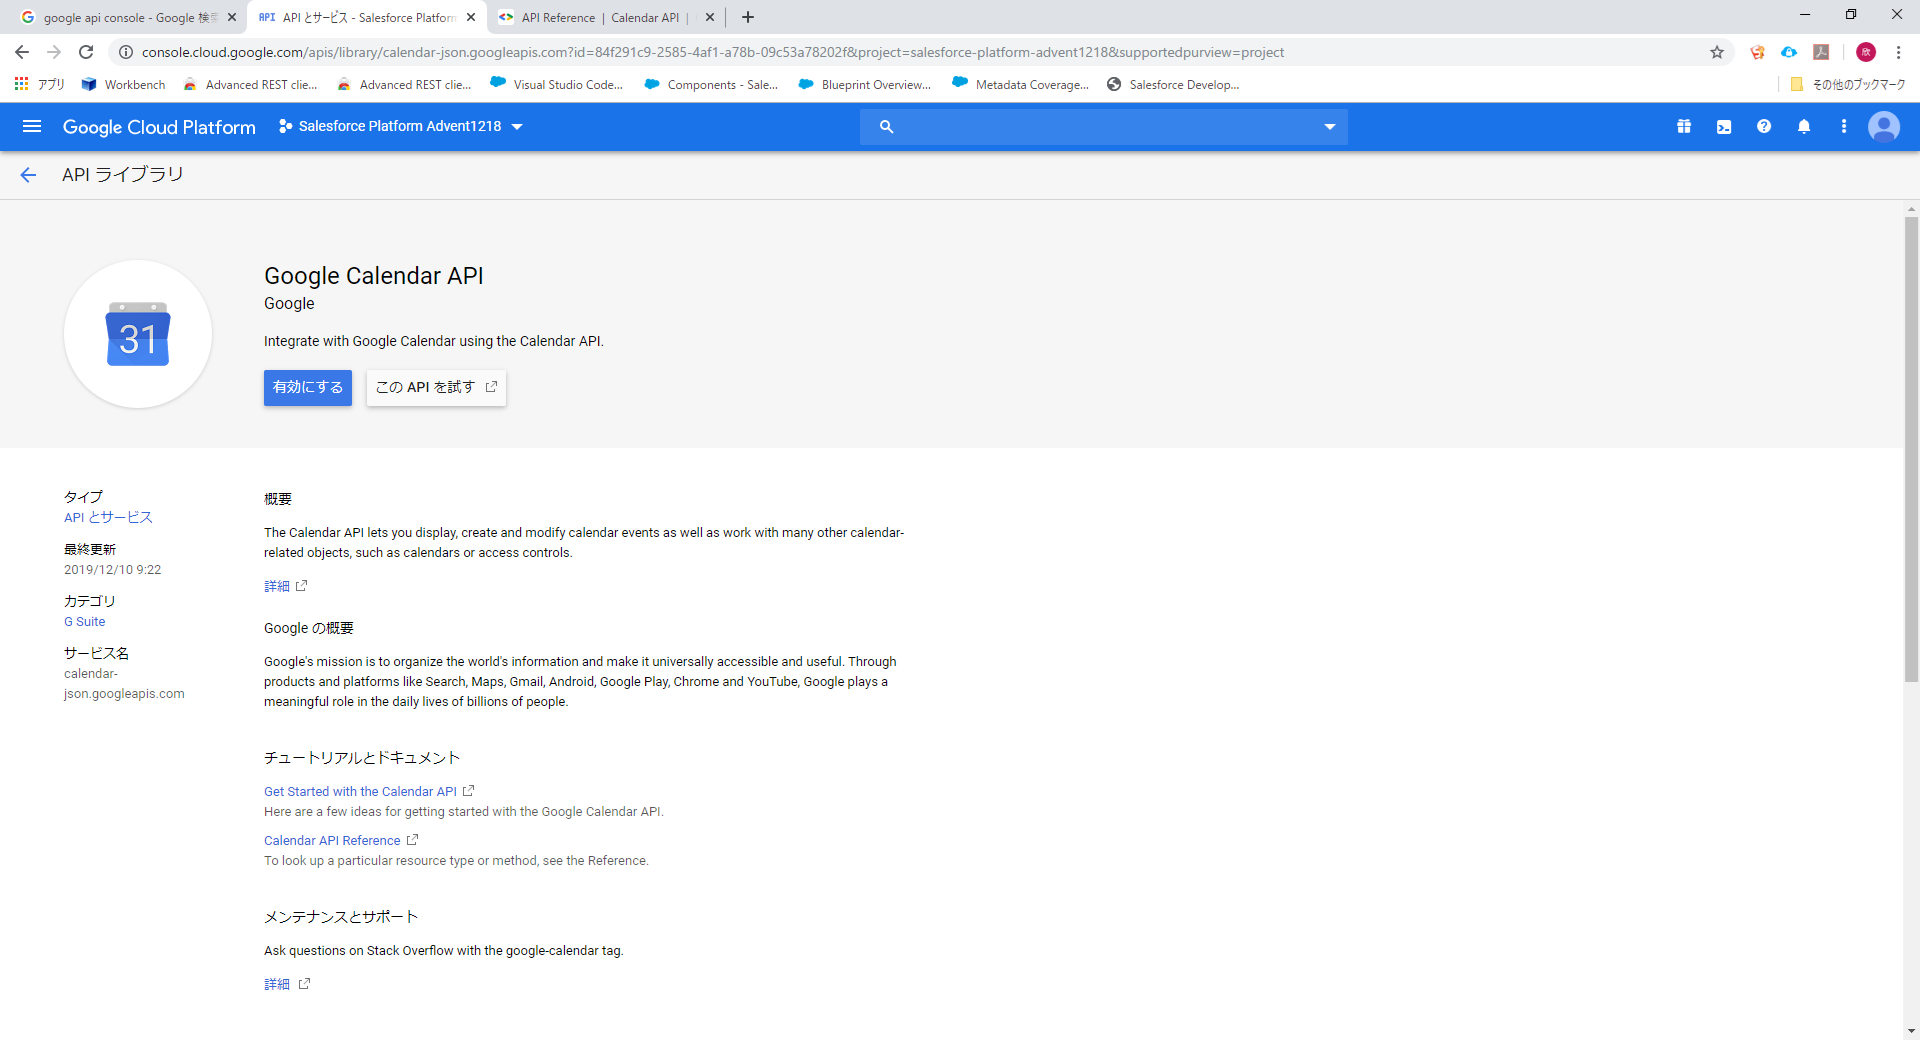Open the three-dot settings menu in the console header
The height and width of the screenshot is (1040, 1920).
(1844, 126)
